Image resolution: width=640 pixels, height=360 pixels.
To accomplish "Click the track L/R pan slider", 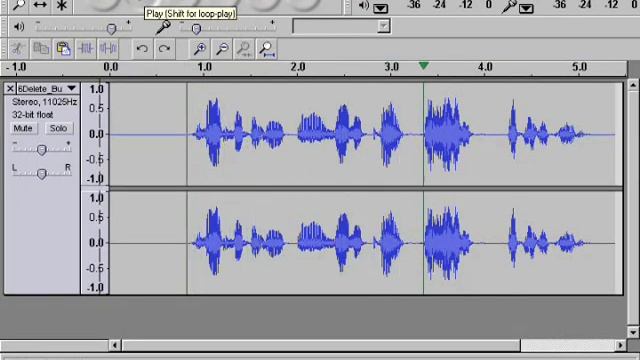I will [42, 173].
